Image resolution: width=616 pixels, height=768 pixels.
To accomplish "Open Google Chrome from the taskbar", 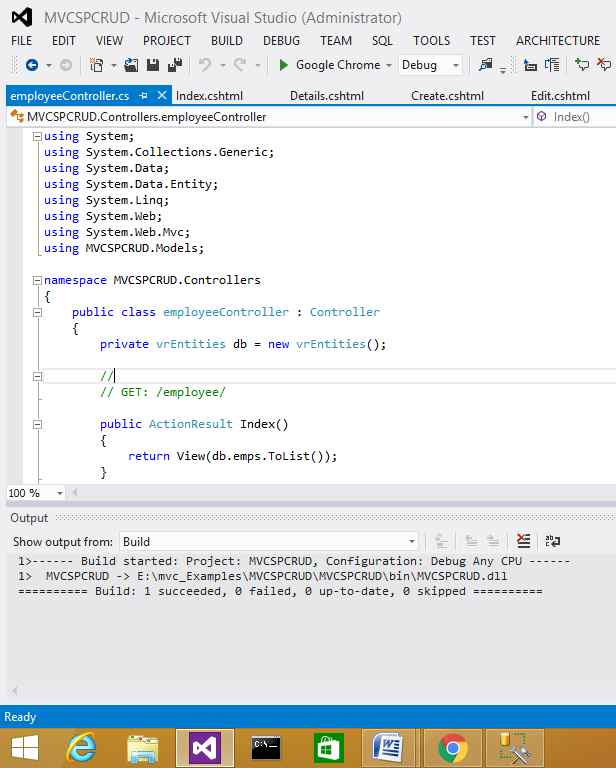I will point(453,748).
